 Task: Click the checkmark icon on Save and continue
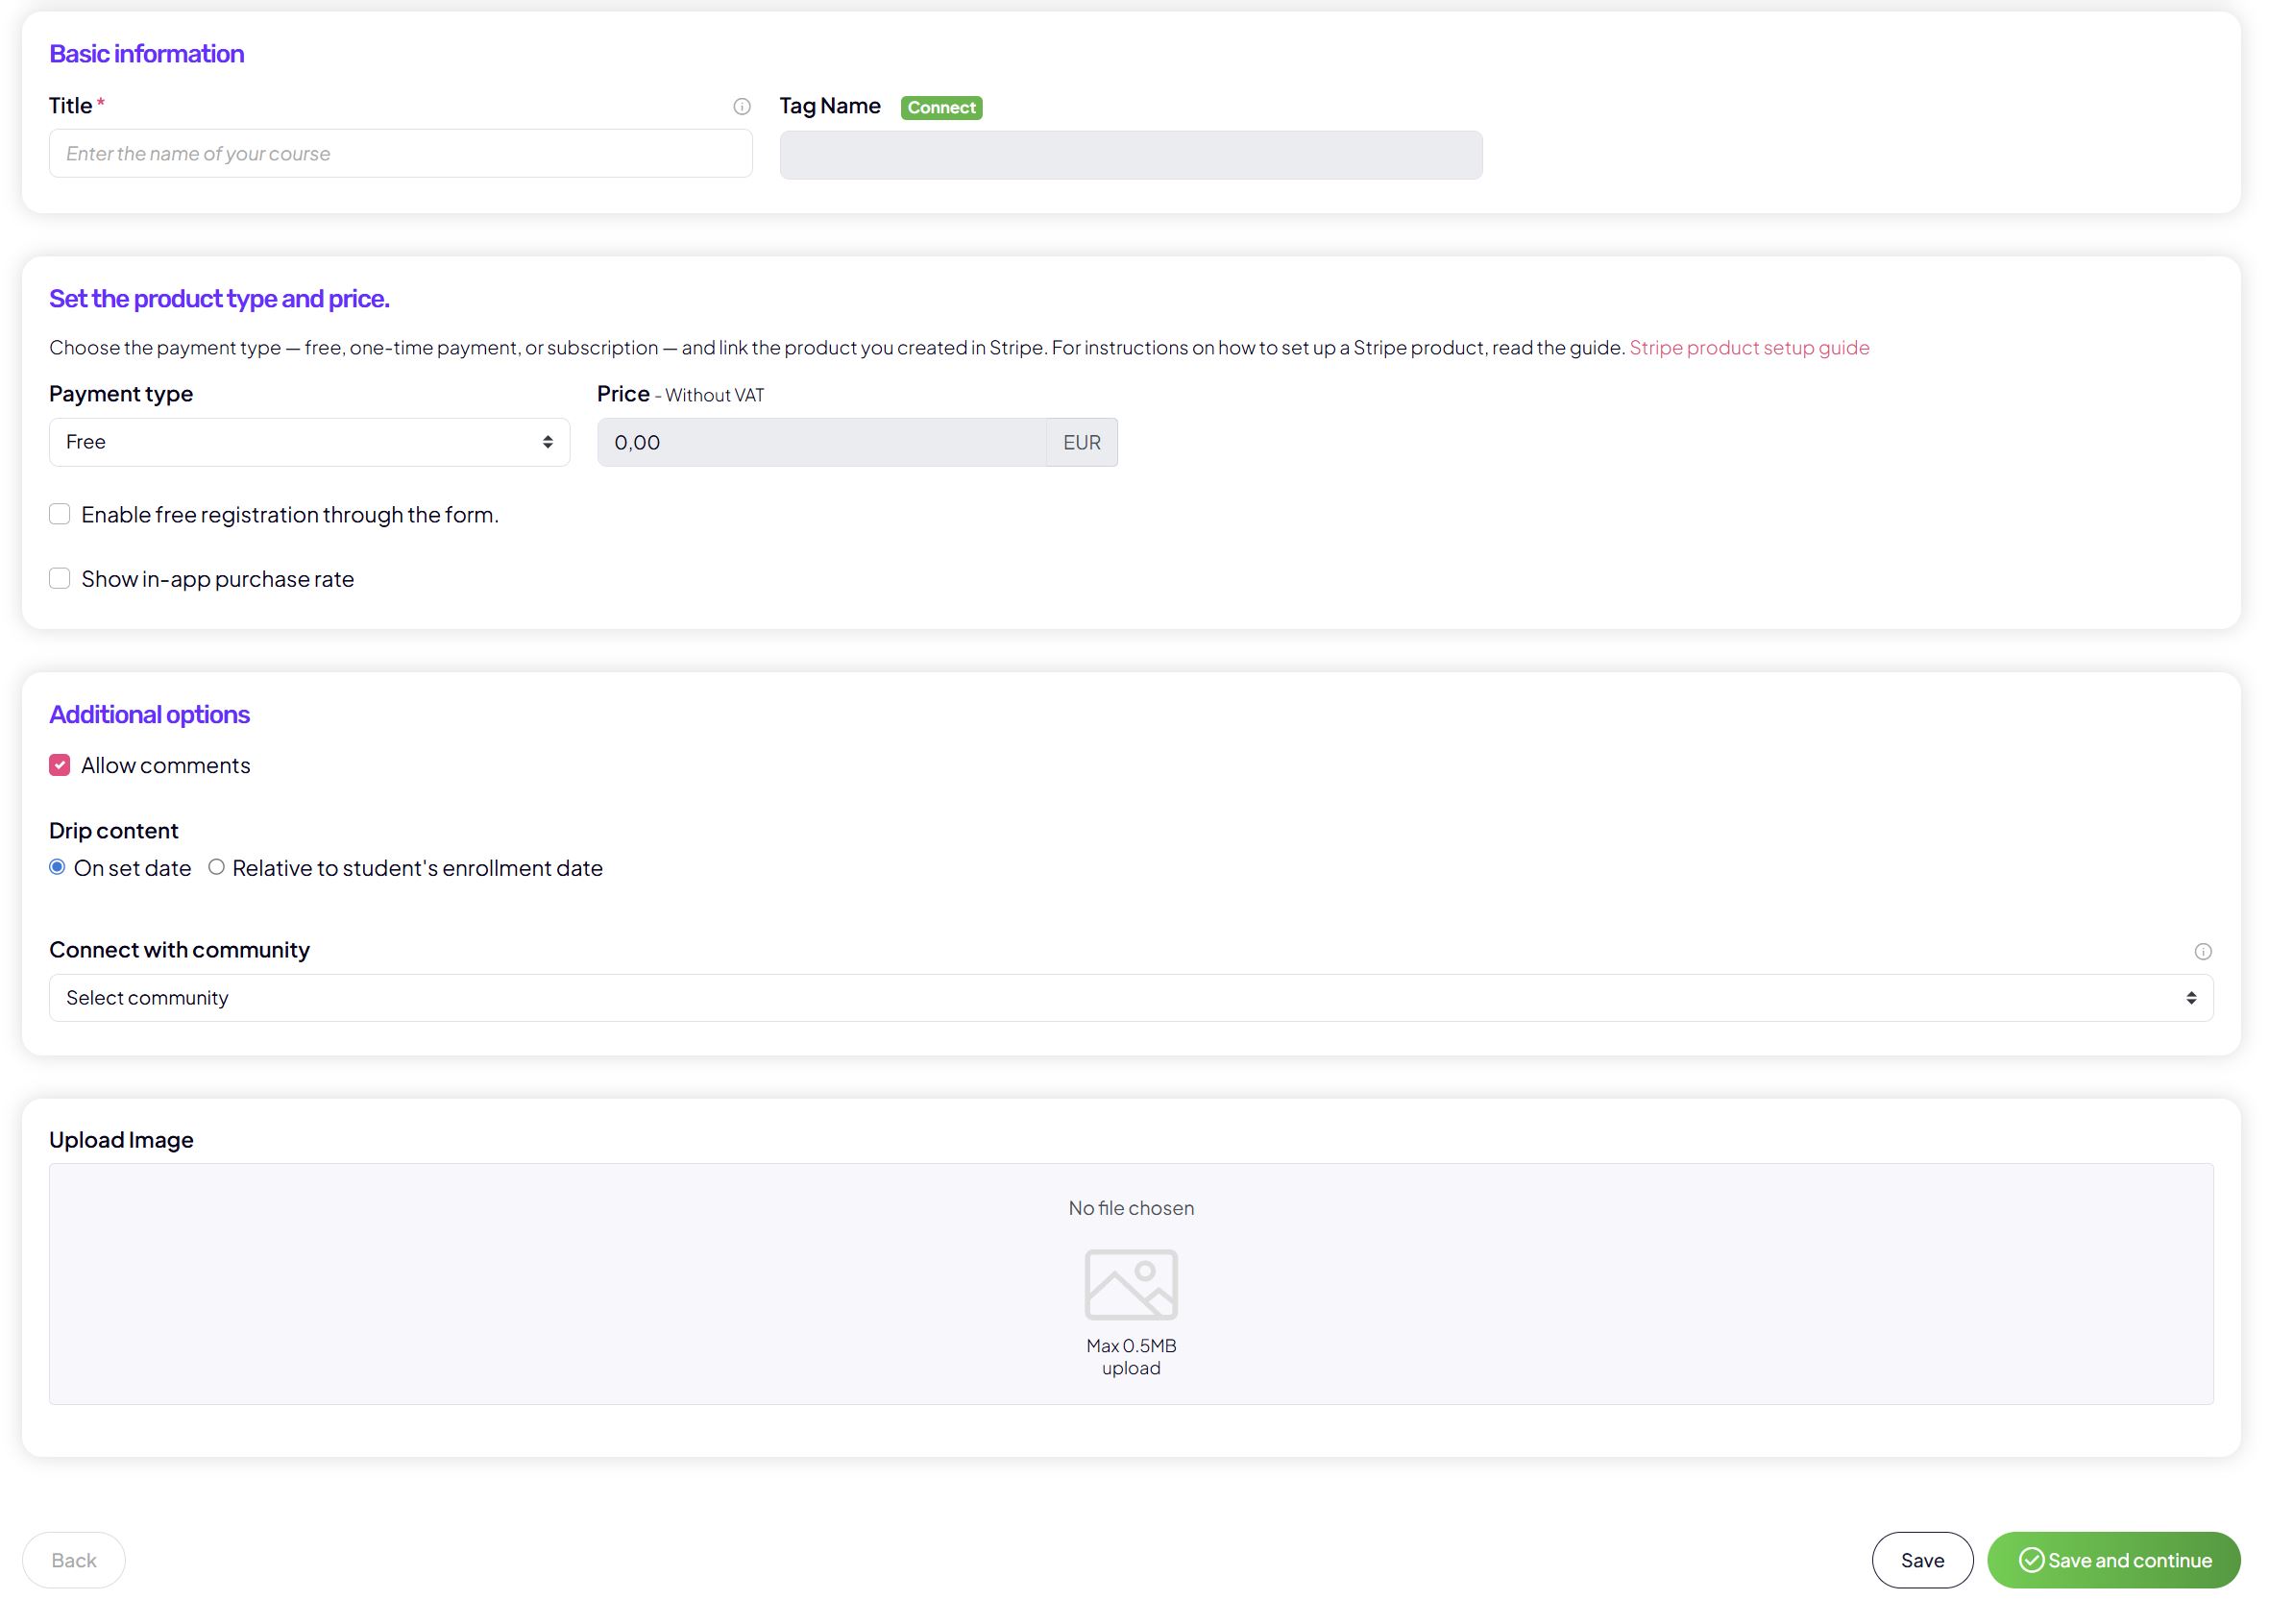pyautogui.click(x=2030, y=1560)
